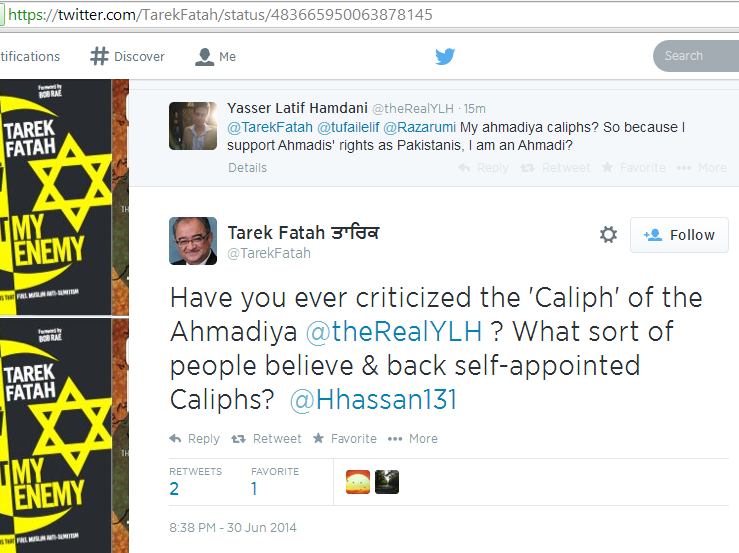739x553 pixels.
Task: Retweet the main Tarek Fatah tweet
Action: click(266, 439)
